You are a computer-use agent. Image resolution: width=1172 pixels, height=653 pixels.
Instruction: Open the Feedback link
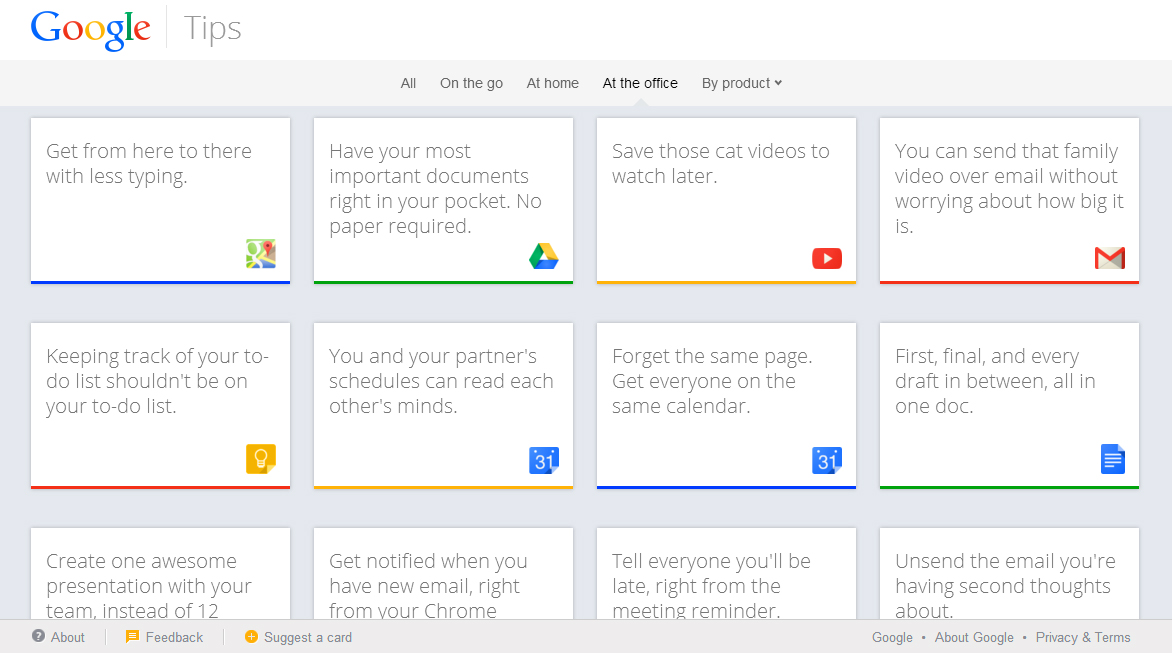click(x=174, y=637)
